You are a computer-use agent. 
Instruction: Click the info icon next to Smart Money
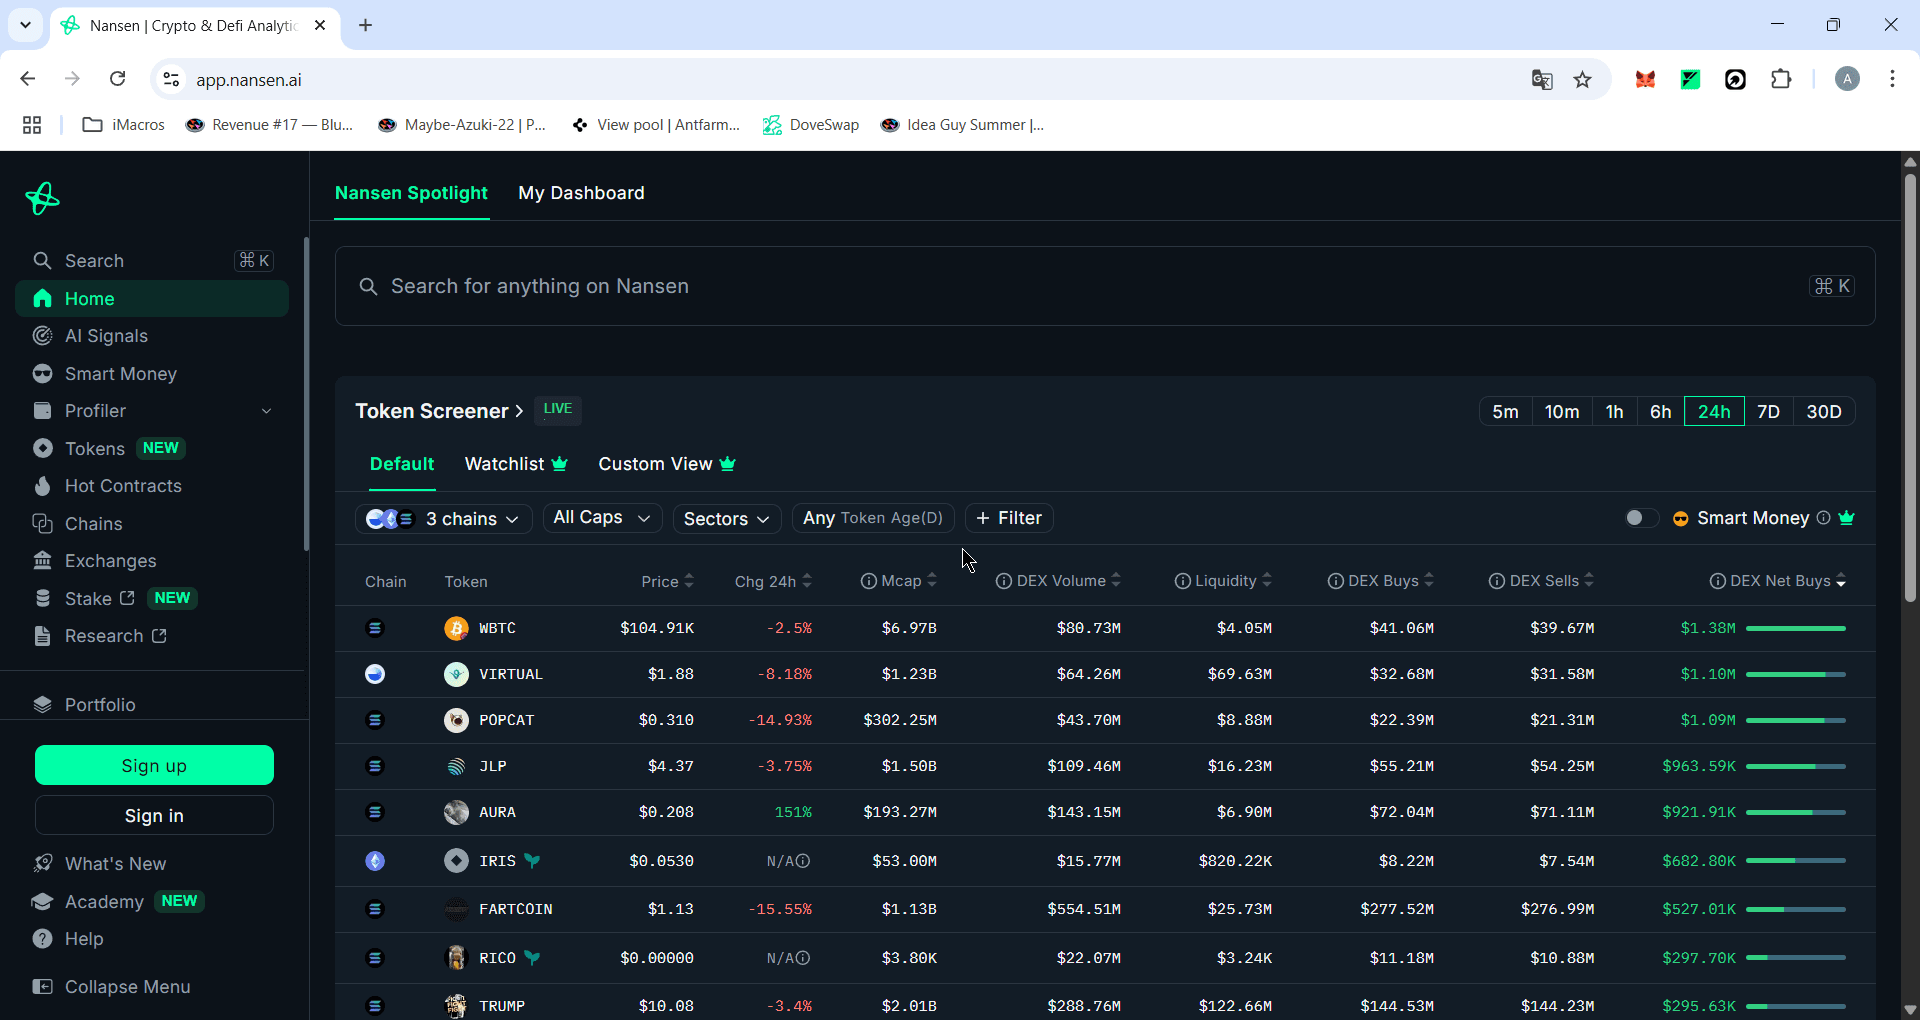tap(1823, 518)
